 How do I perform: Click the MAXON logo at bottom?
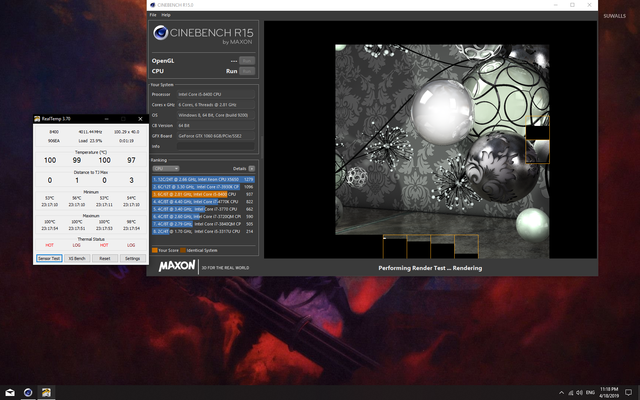click(177, 266)
